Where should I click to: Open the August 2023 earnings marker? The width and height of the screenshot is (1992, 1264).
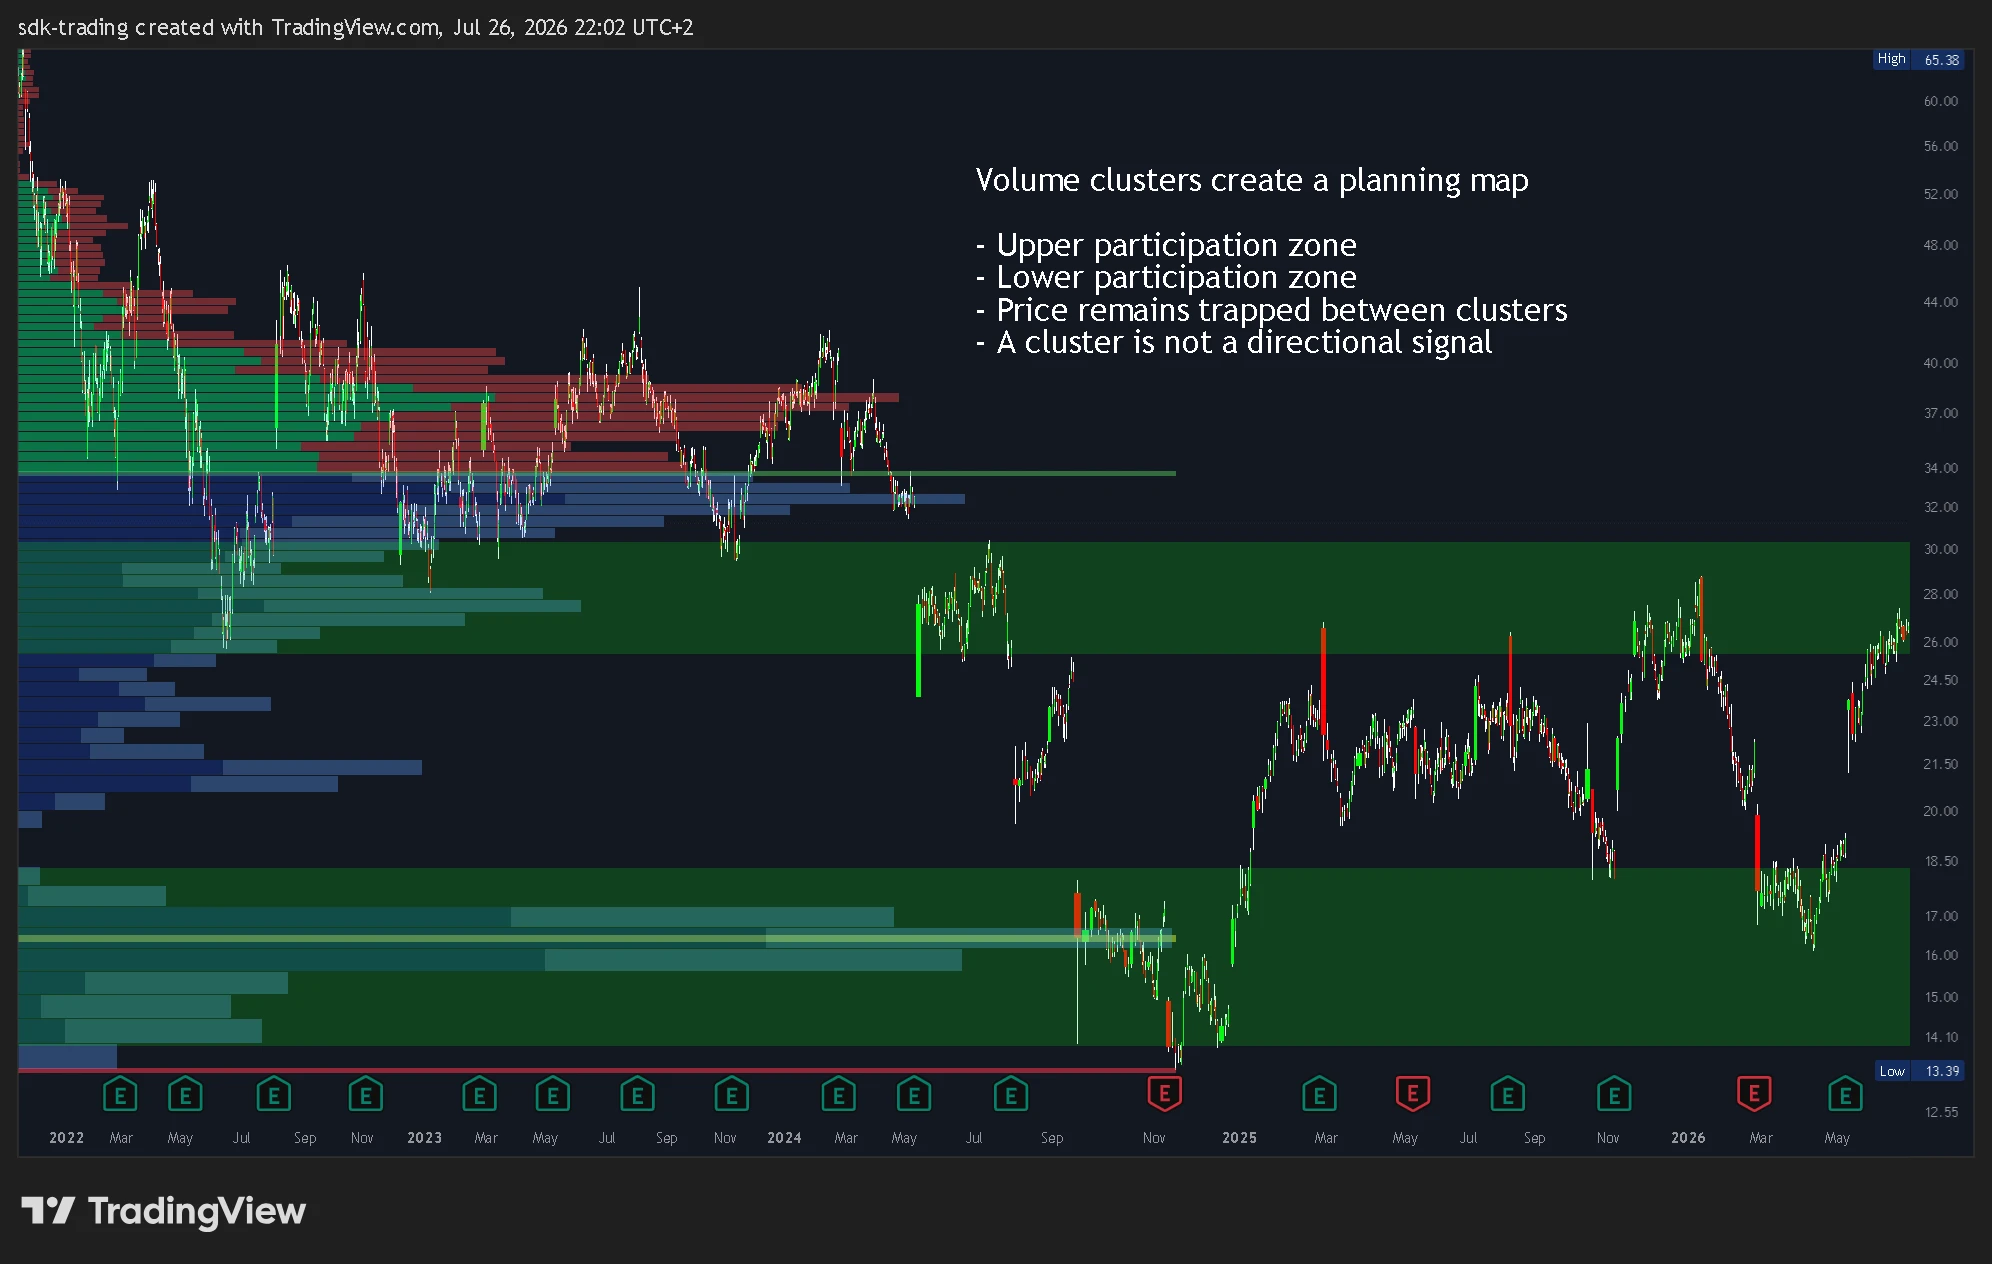(637, 1095)
